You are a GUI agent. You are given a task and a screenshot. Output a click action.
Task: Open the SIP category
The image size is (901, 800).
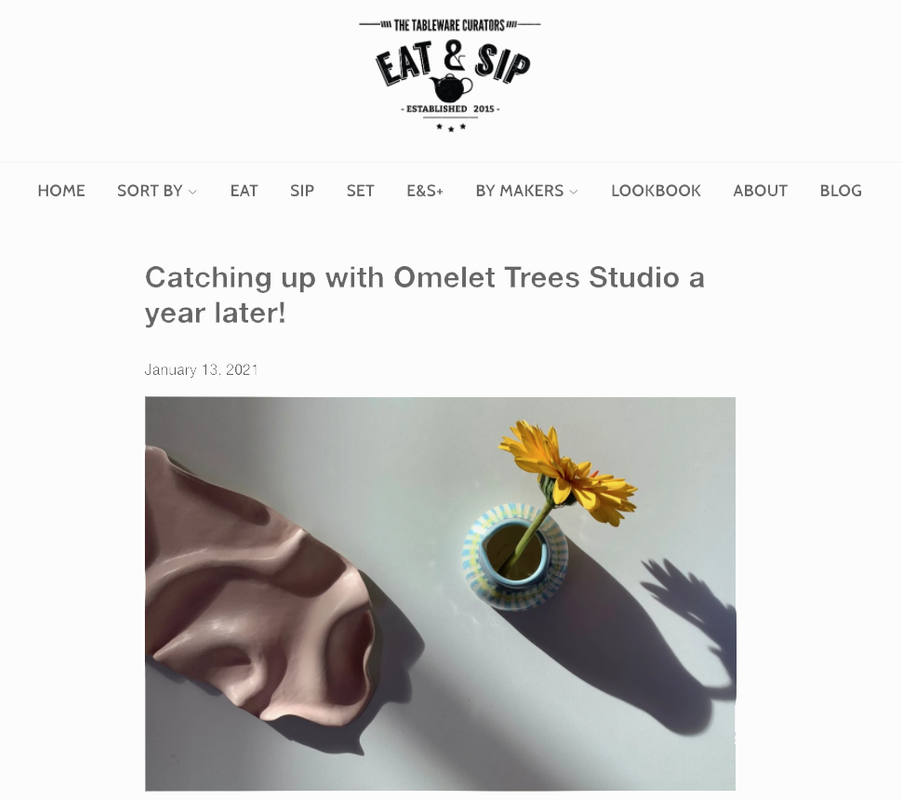click(x=302, y=191)
